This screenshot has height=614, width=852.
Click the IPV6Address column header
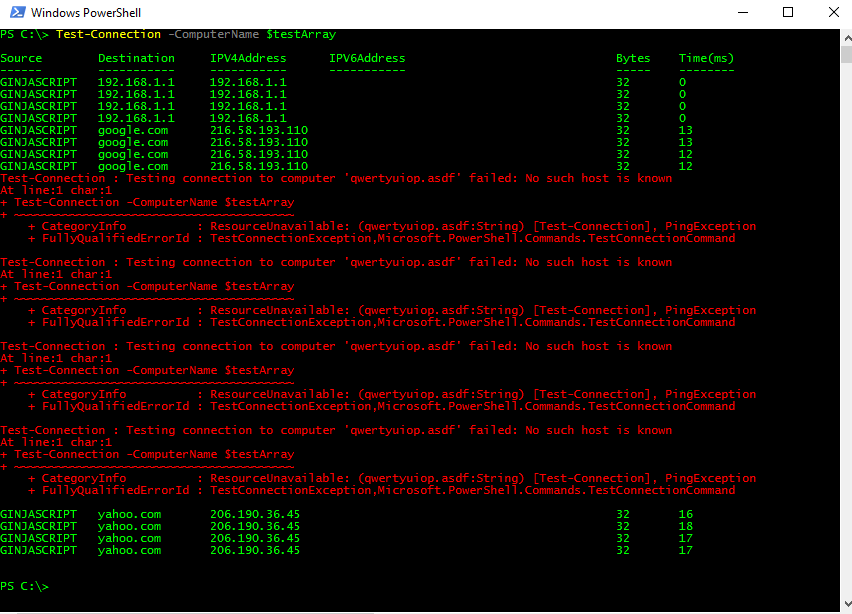[x=367, y=58]
